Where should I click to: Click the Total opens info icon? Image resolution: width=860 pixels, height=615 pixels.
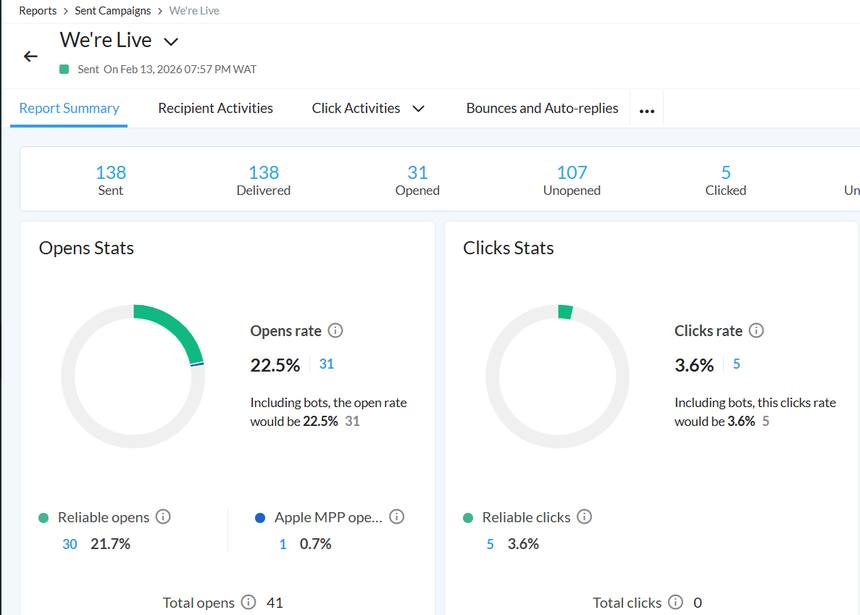(x=249, y=602)
